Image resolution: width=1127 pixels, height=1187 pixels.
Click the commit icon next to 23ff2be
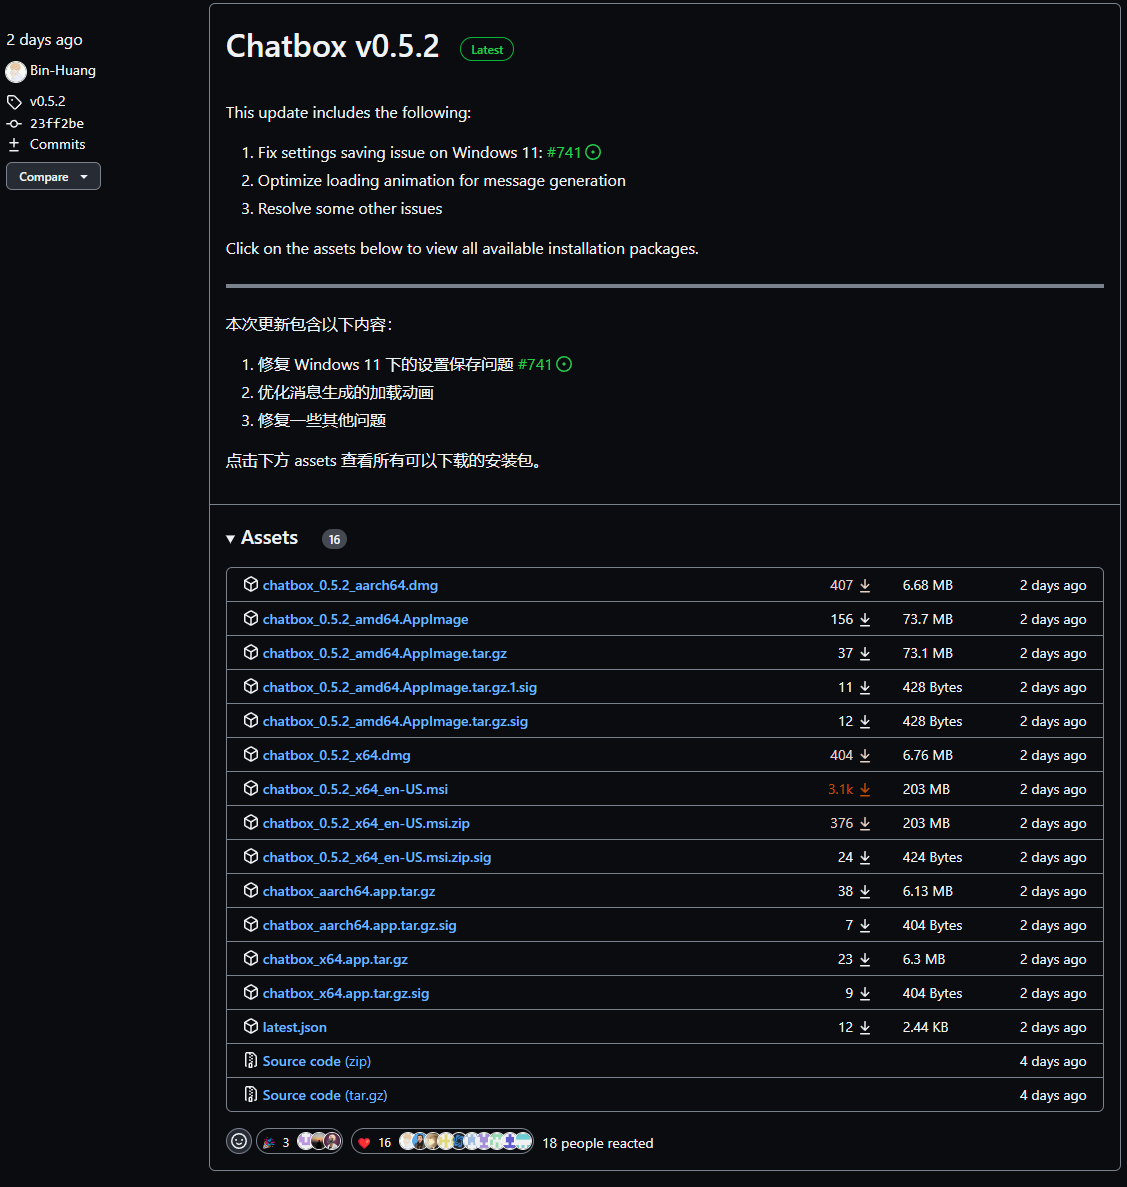pyautogui.click(x=13, y=123)
